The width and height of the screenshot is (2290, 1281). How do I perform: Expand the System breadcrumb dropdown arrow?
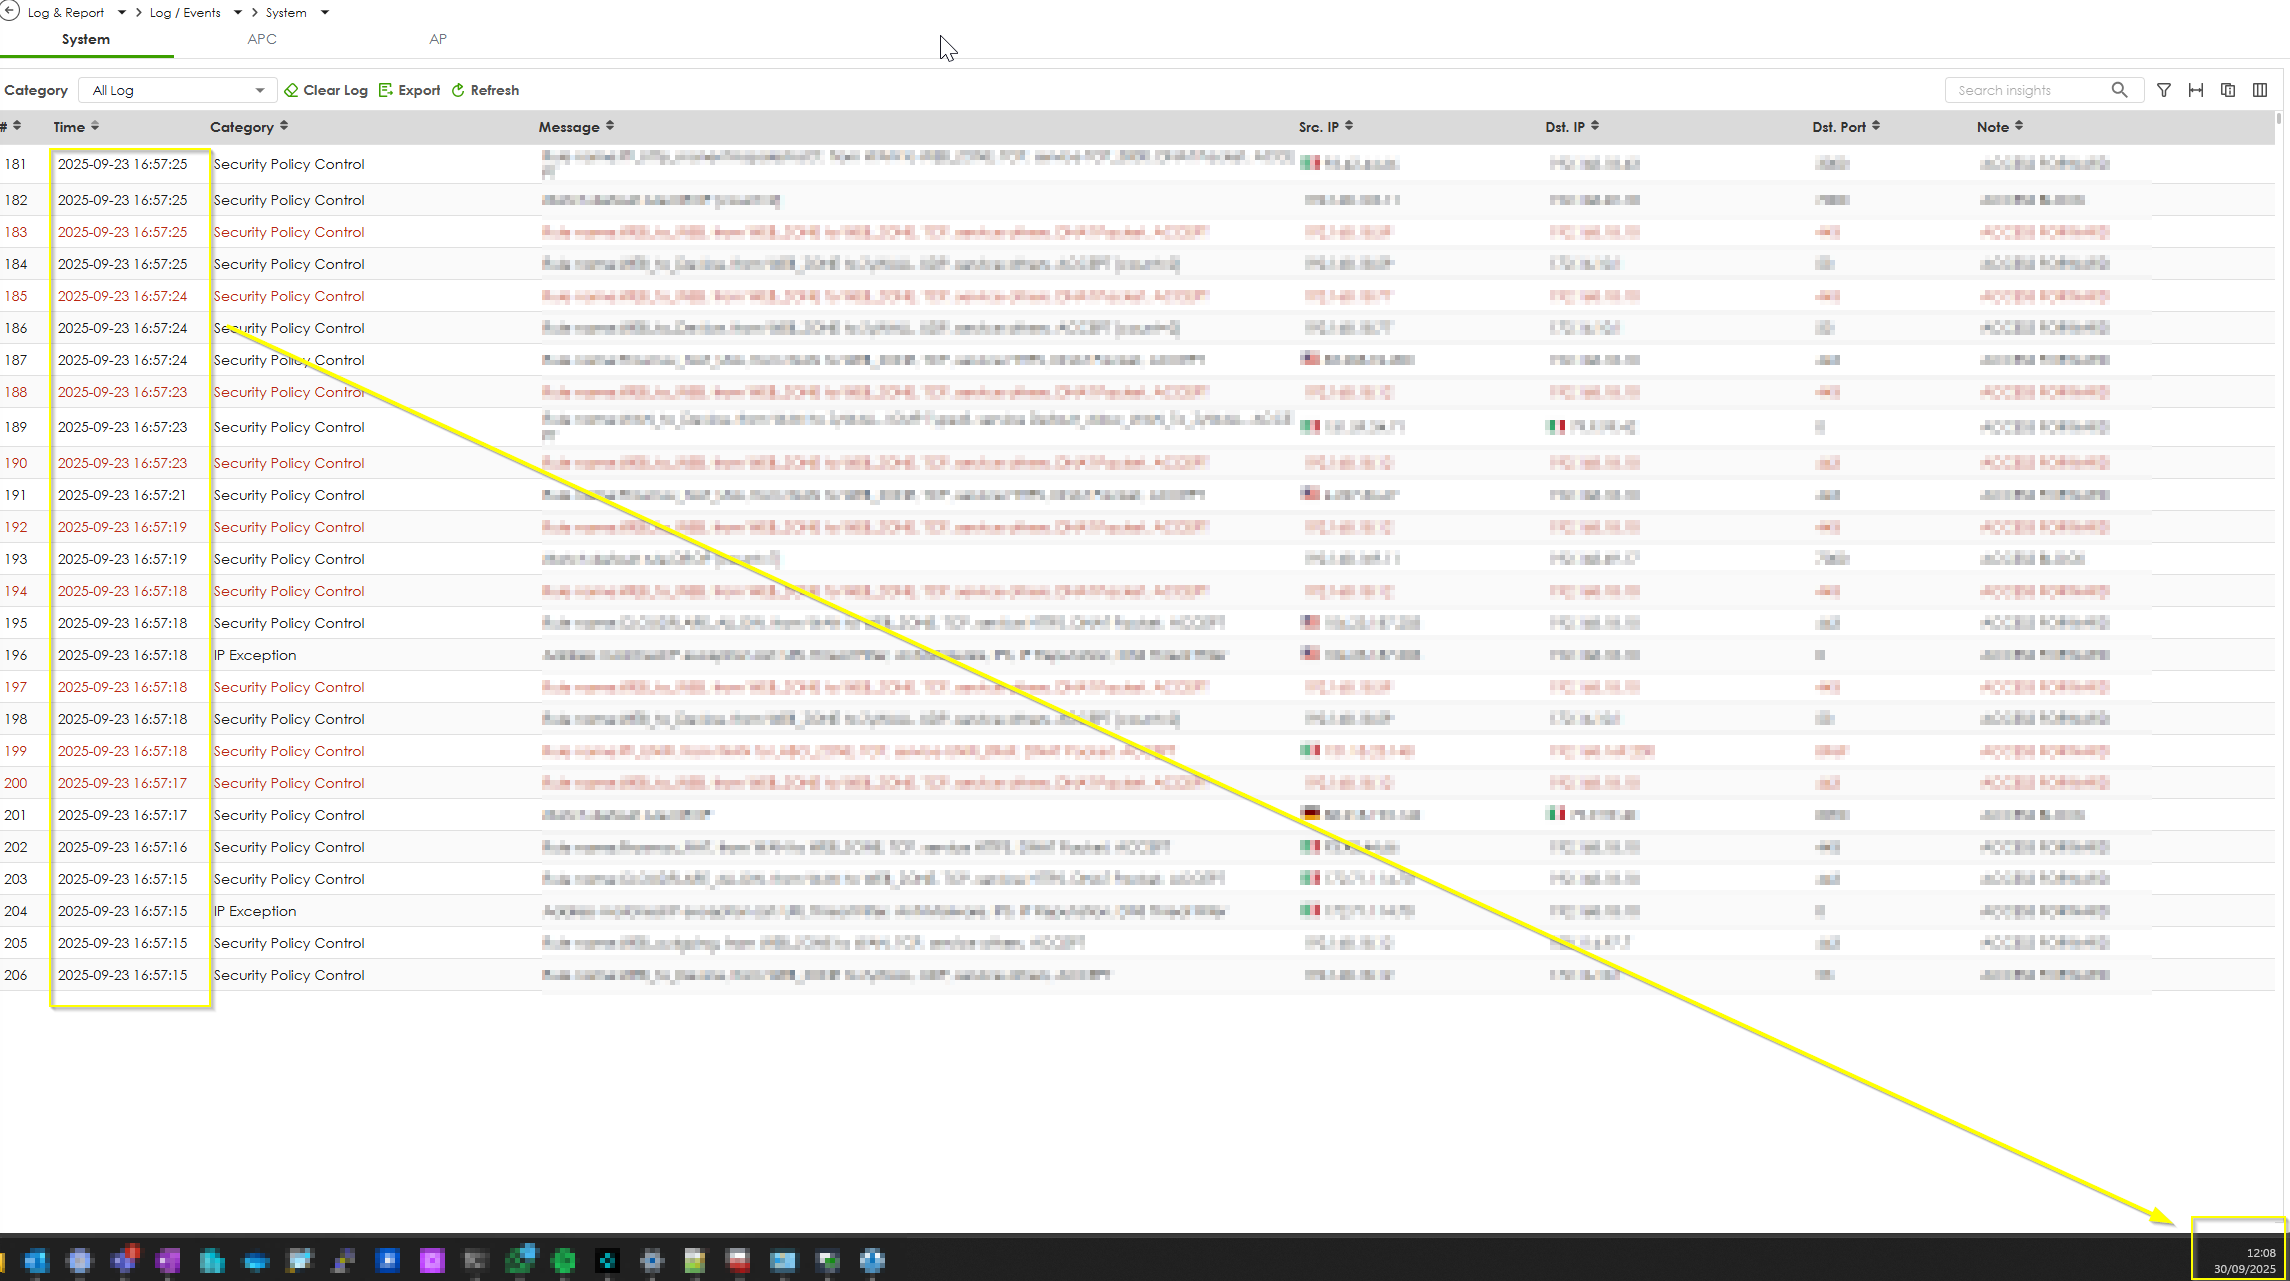coord(325,13)
